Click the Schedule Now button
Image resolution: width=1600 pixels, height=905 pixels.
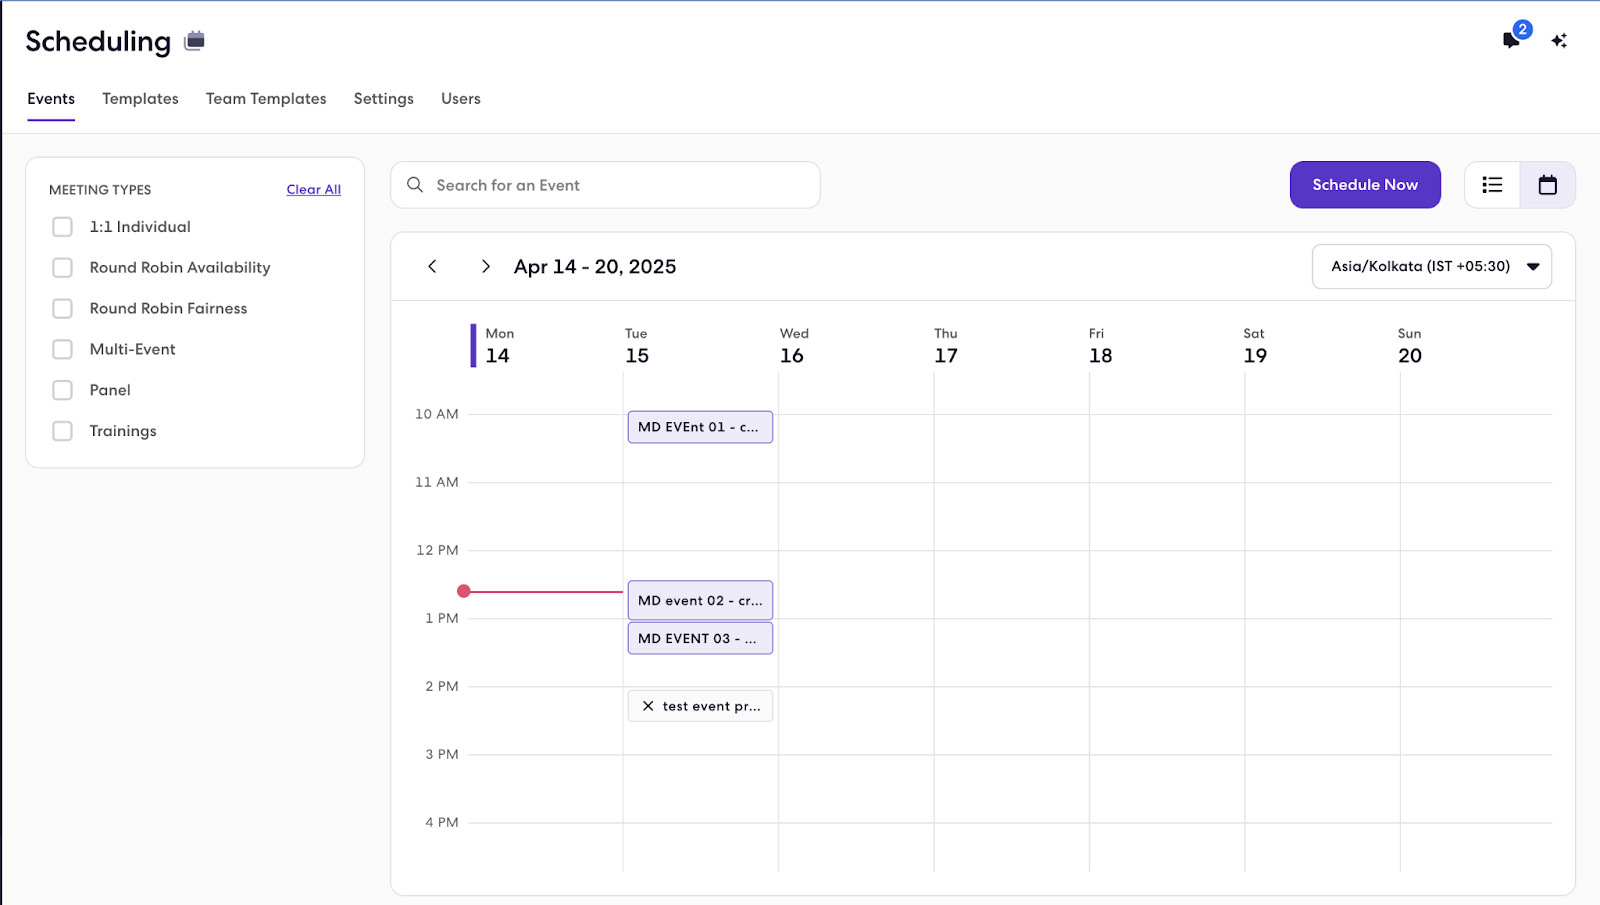coord(1364,185)
